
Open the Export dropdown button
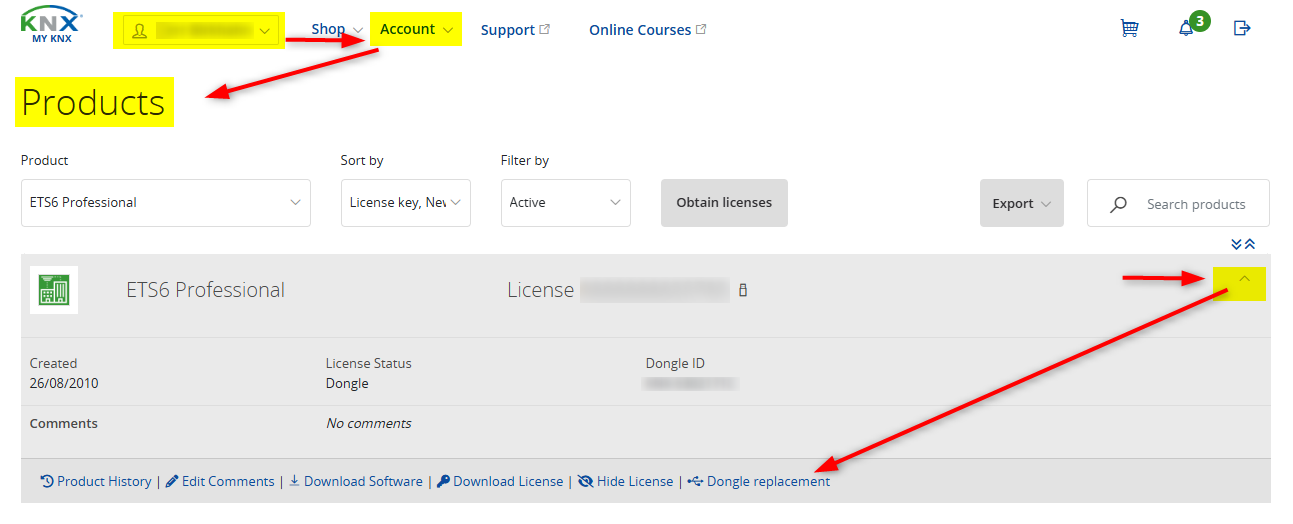[1021, 203]
